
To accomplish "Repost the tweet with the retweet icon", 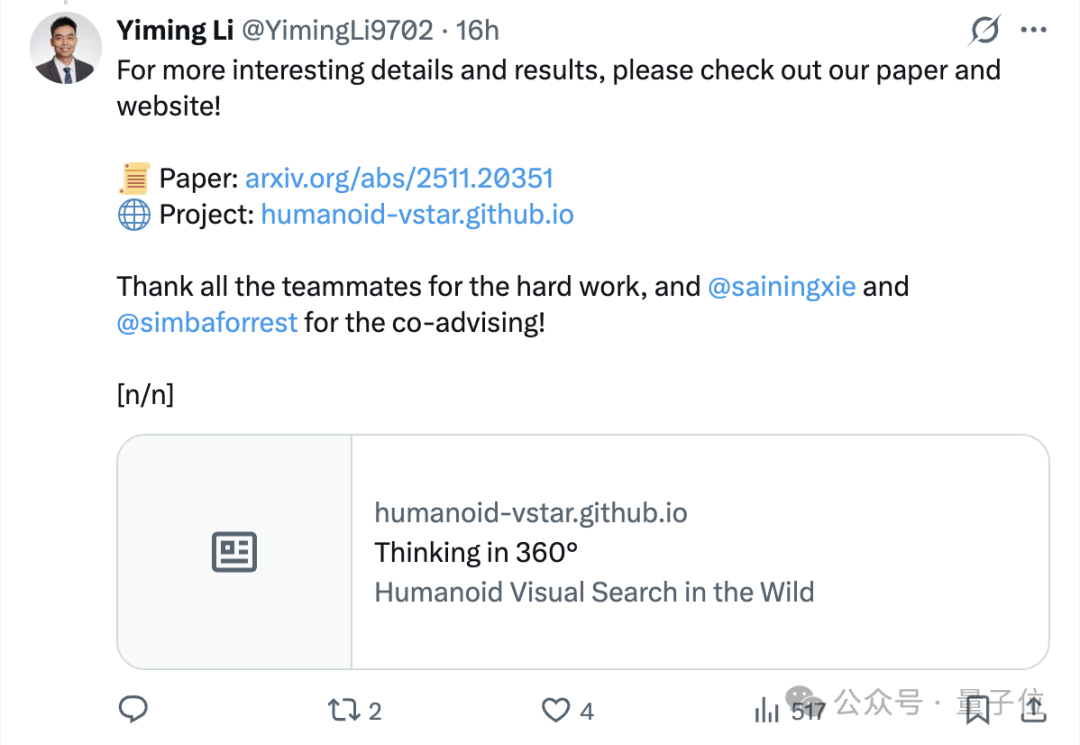I will (342, 710).
